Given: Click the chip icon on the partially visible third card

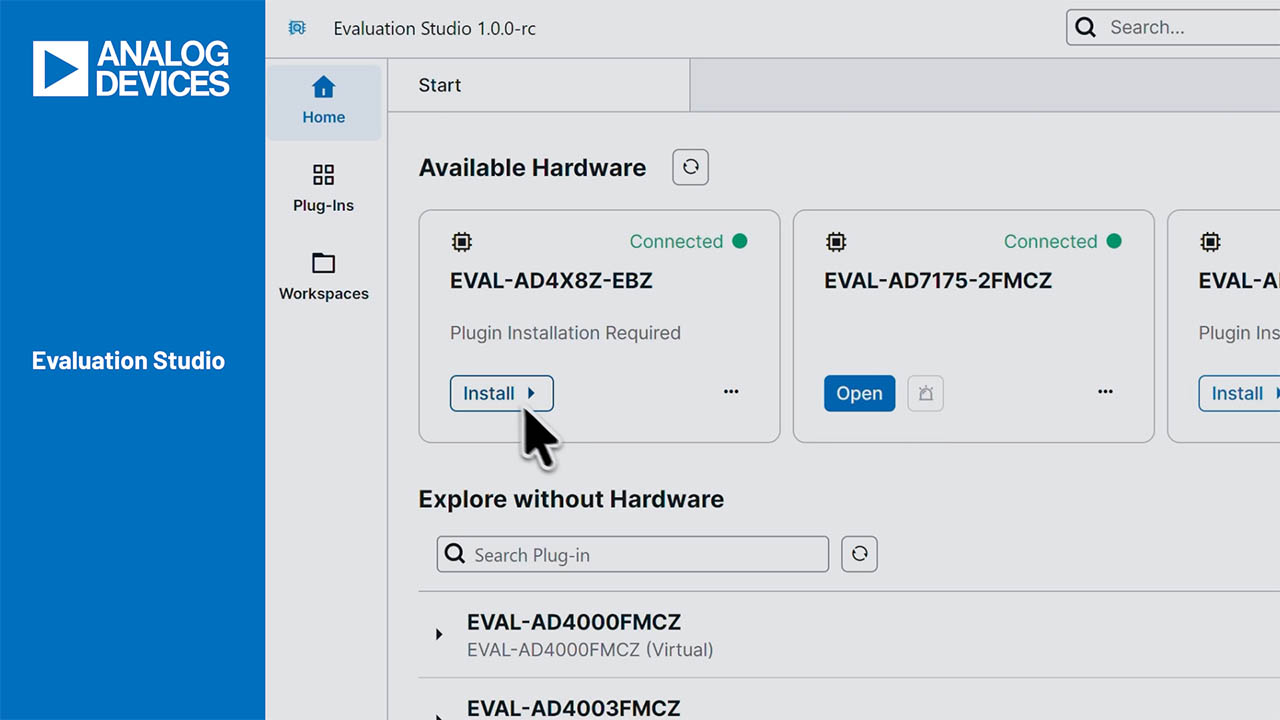Looking at the screenshot, I should point(1209,241).
